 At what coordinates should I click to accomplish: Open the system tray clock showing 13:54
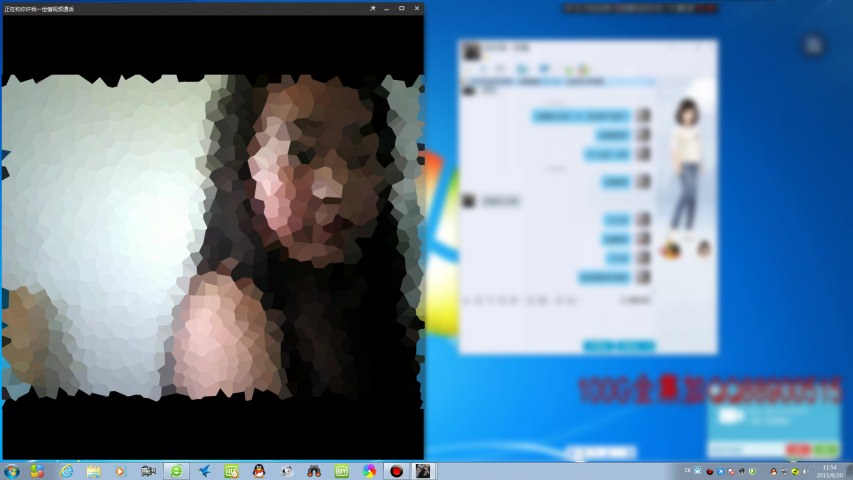pyautogui.click(x=829, y=471)
